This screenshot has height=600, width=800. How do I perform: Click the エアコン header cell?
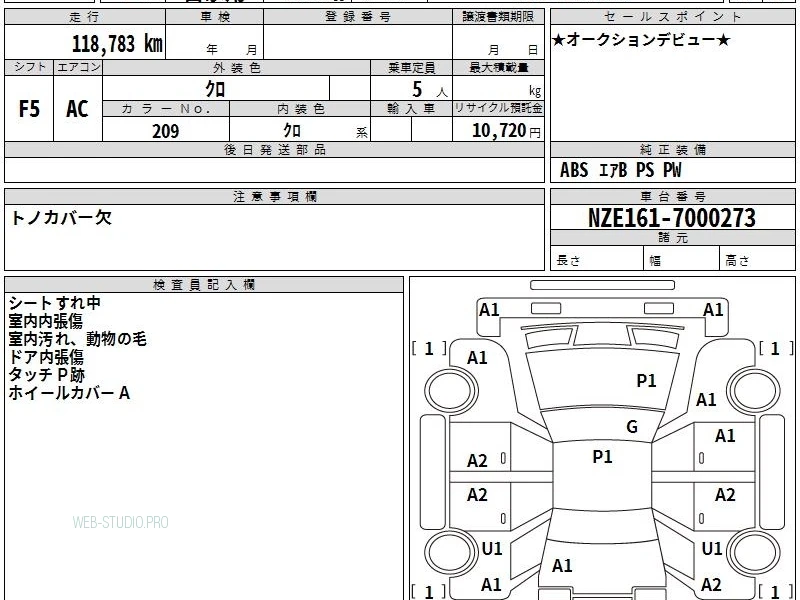tap(78, 67)
